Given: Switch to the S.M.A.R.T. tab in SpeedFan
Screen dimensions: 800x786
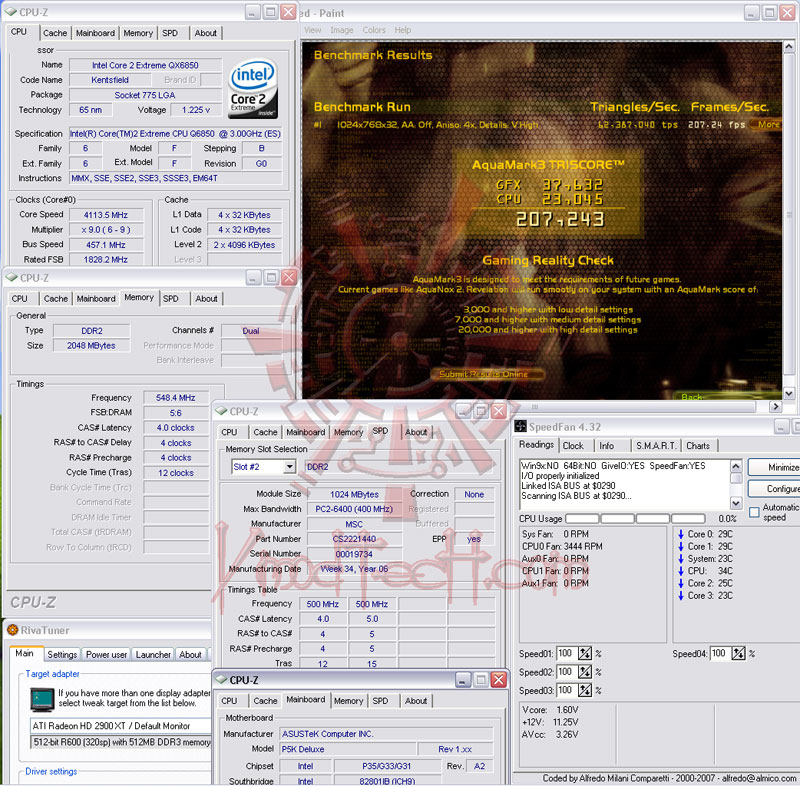Looking at the screenshot, I should [x=656, y=446].
